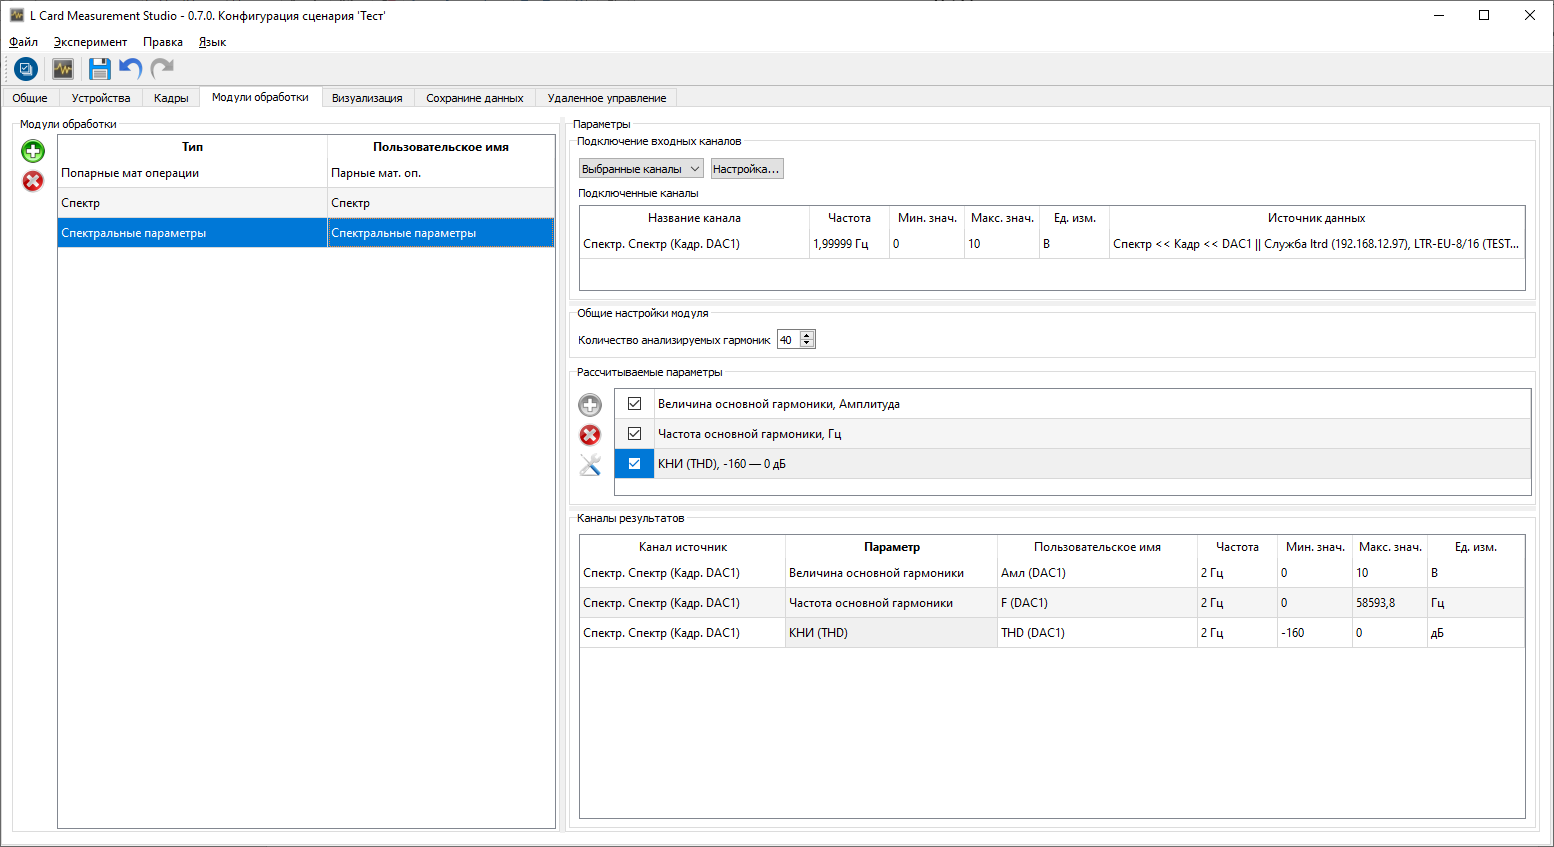Decrease the analyzed harmonics count by one
1554x847 pixels.
click(x=807, y=344)
